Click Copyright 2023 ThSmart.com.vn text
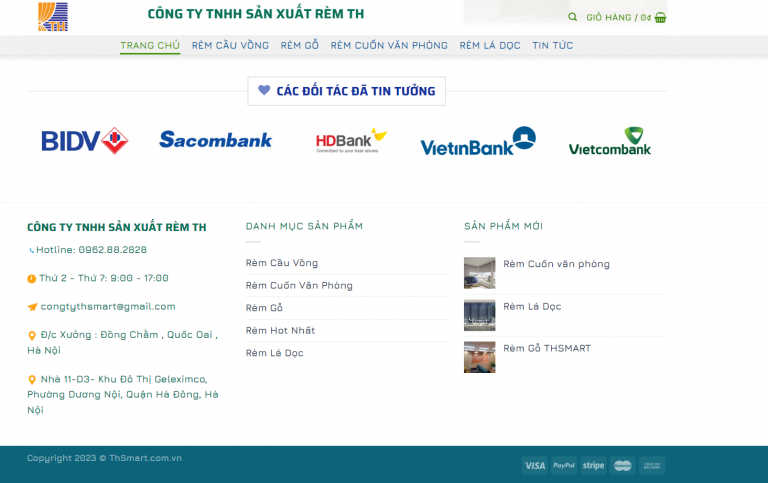The width and height of the screenshot is (768, 483). pyautogui.click(x=104, y=458)
